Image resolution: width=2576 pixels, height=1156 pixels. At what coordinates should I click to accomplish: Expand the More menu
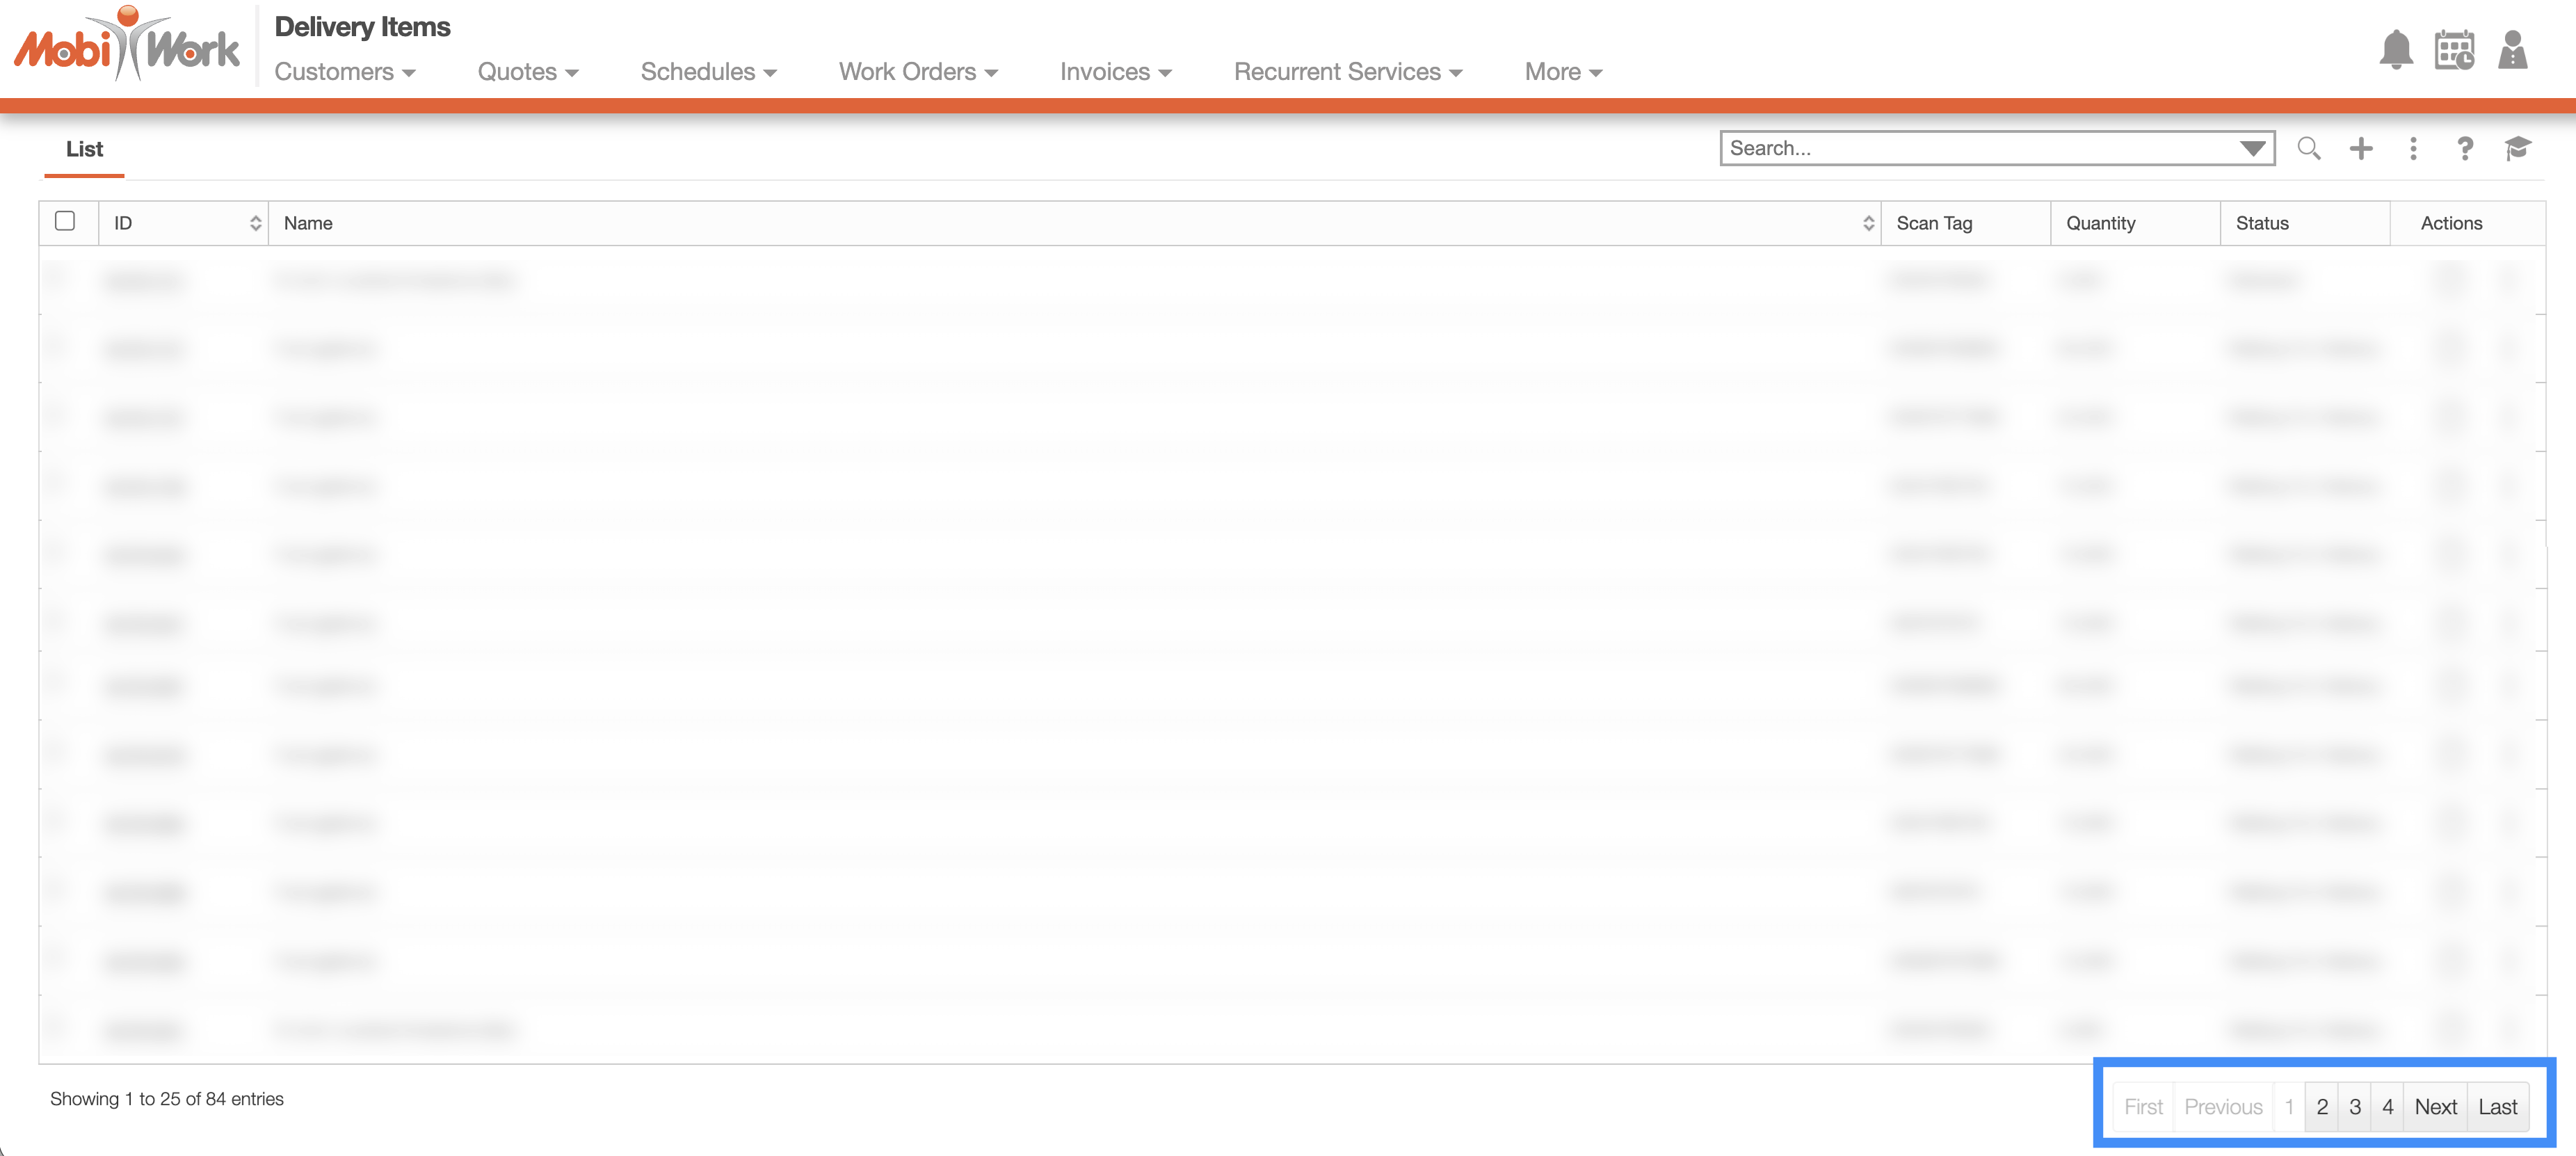click(x=1564, y=72)
